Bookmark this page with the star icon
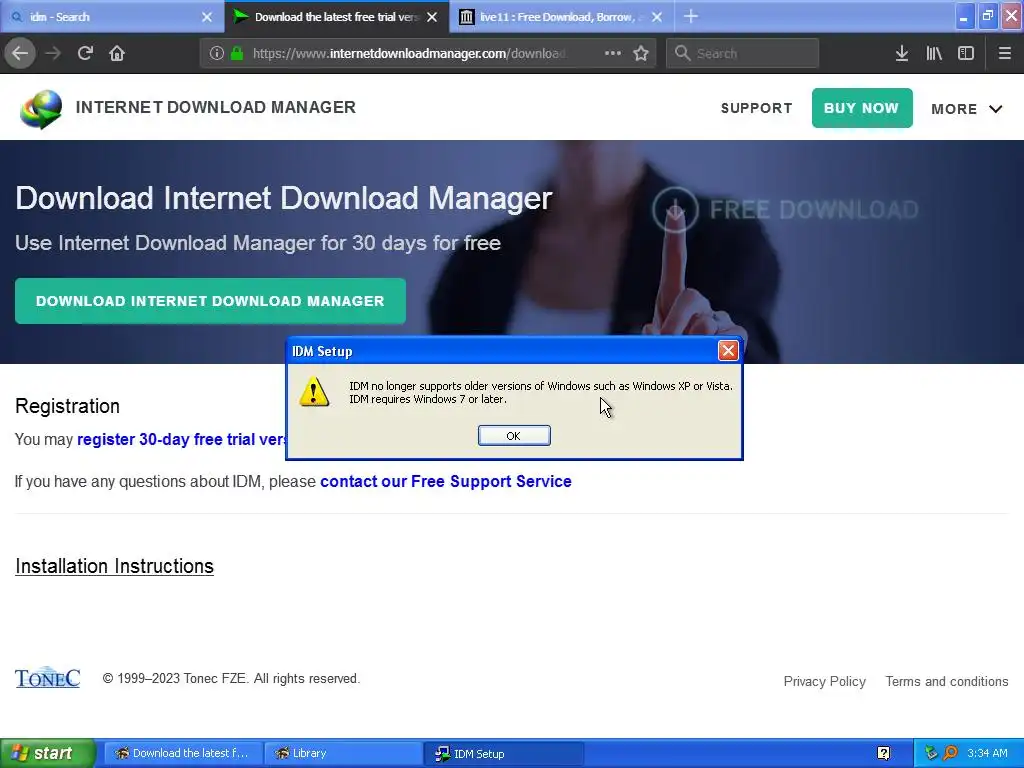Image resolution: width=1024 pixels, height=768 pixels. [641, 54]
